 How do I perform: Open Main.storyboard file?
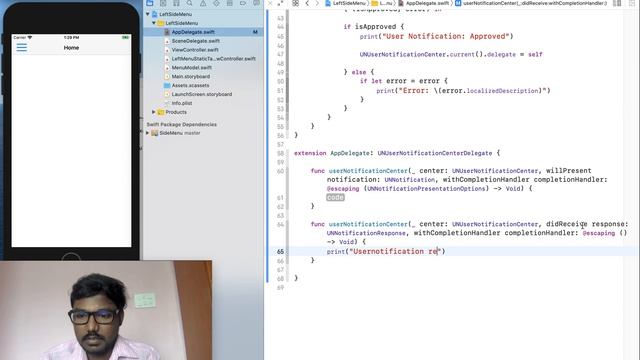click(191, 76)
